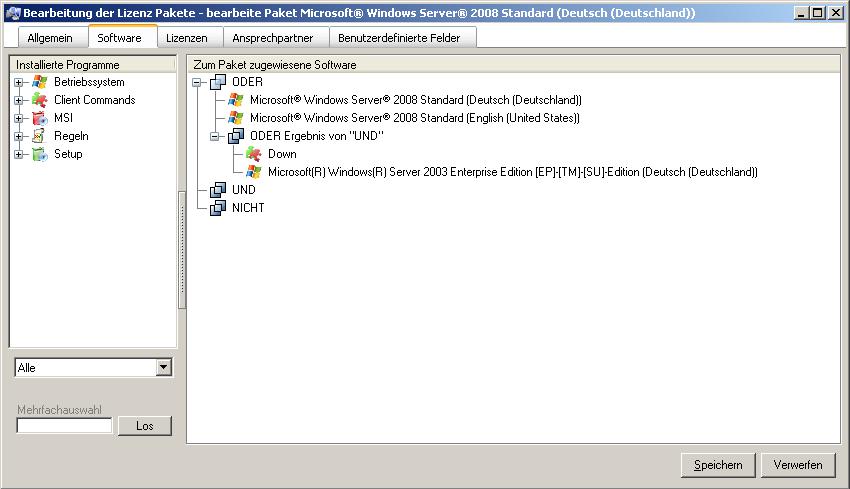850x489 pixels.
Task: Maximize the license package window
Action: point(817,12)
